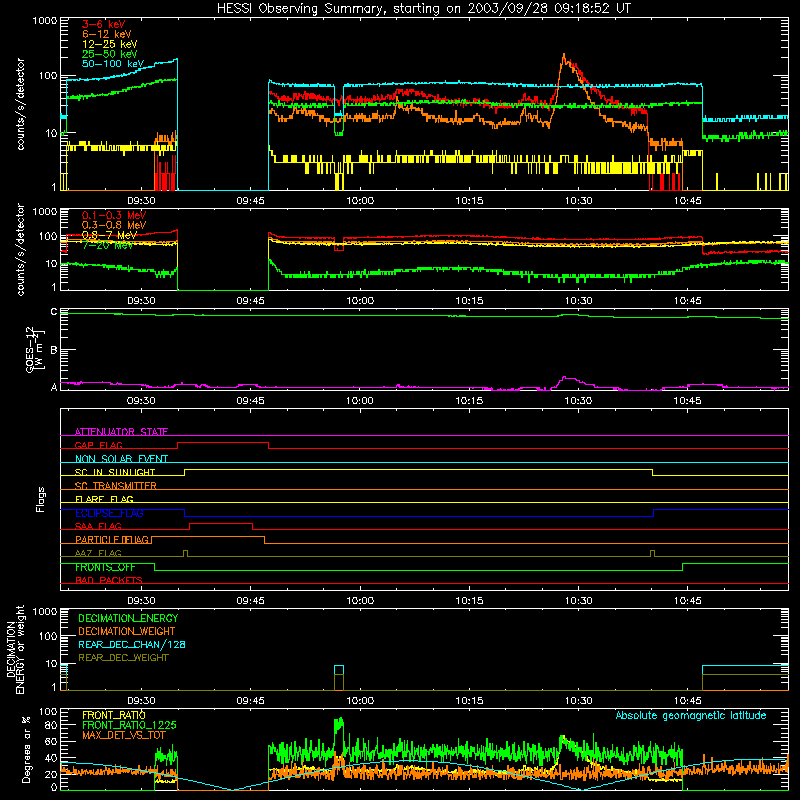Click the 0.8-7 MeV legend label

click(x=109, y=235)
